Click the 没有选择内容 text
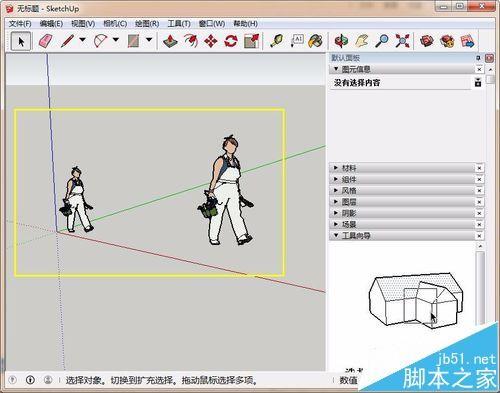 pyautogui.click(x=357, y=83)
